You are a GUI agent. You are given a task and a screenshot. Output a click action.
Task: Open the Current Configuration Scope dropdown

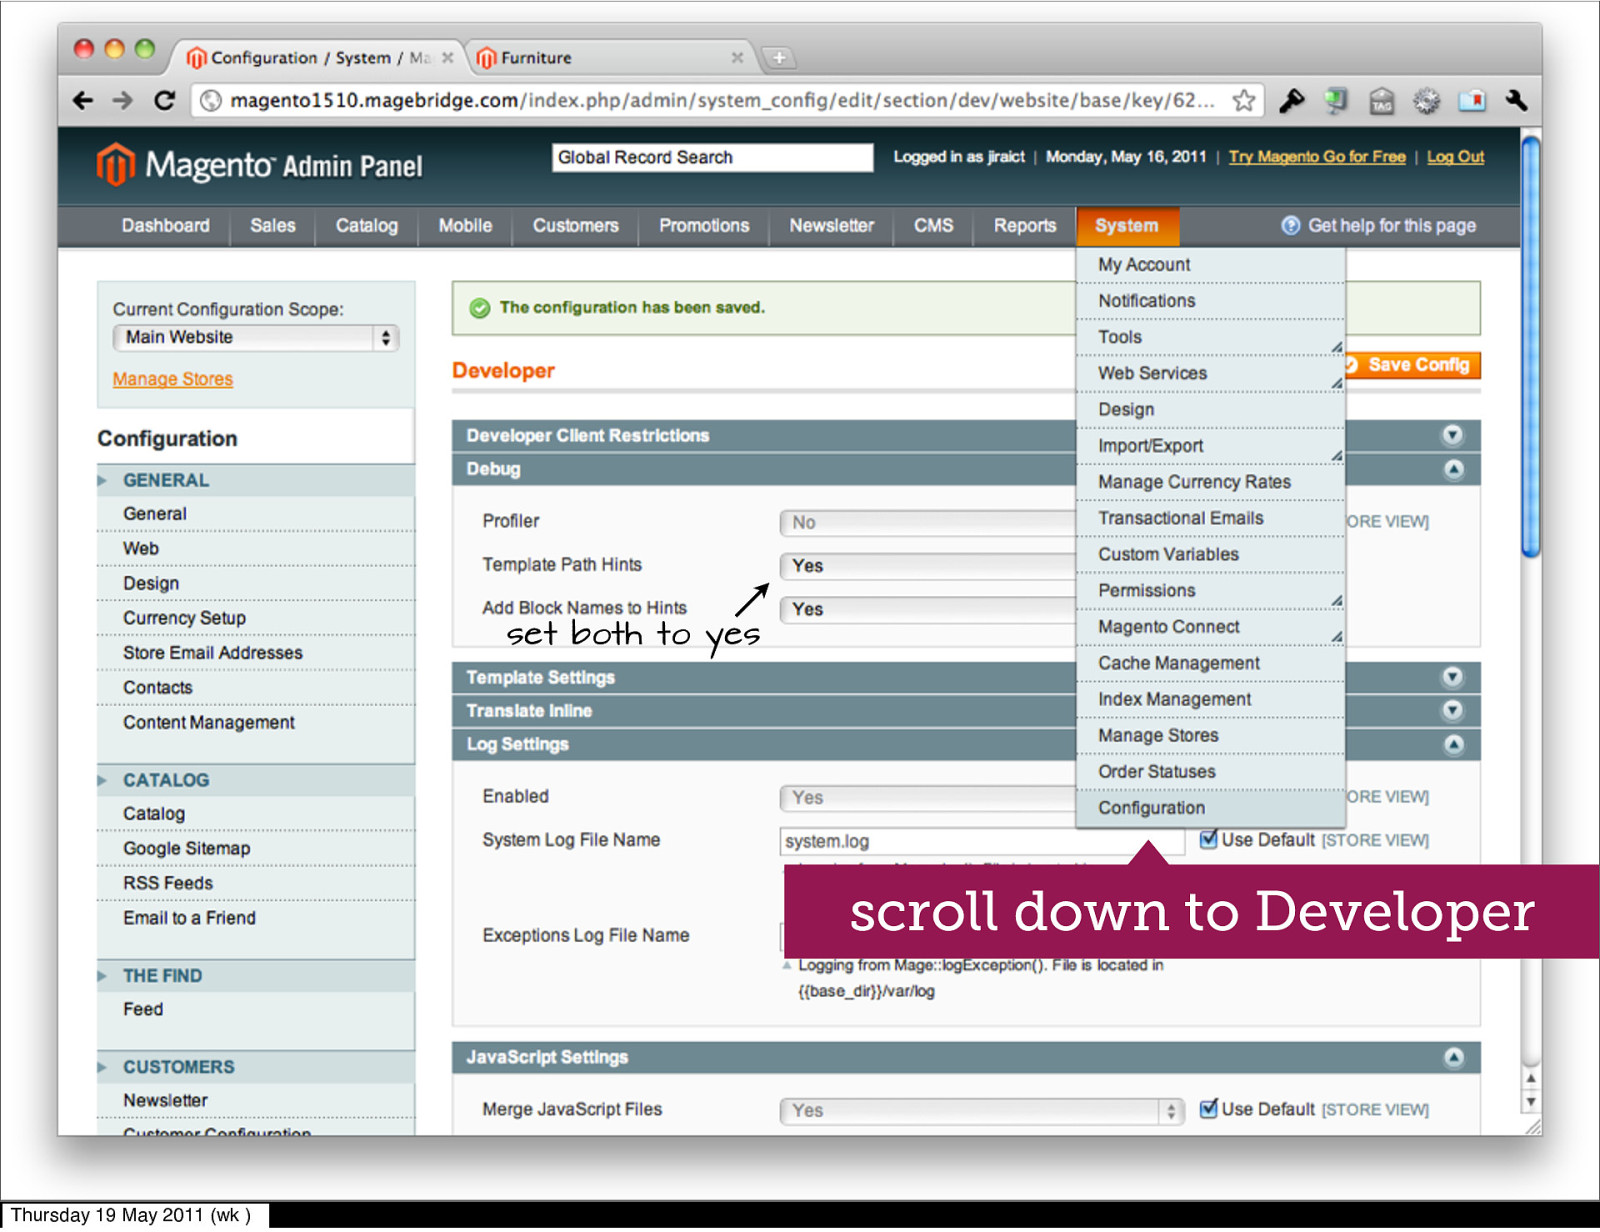click(x=256, y=338)
